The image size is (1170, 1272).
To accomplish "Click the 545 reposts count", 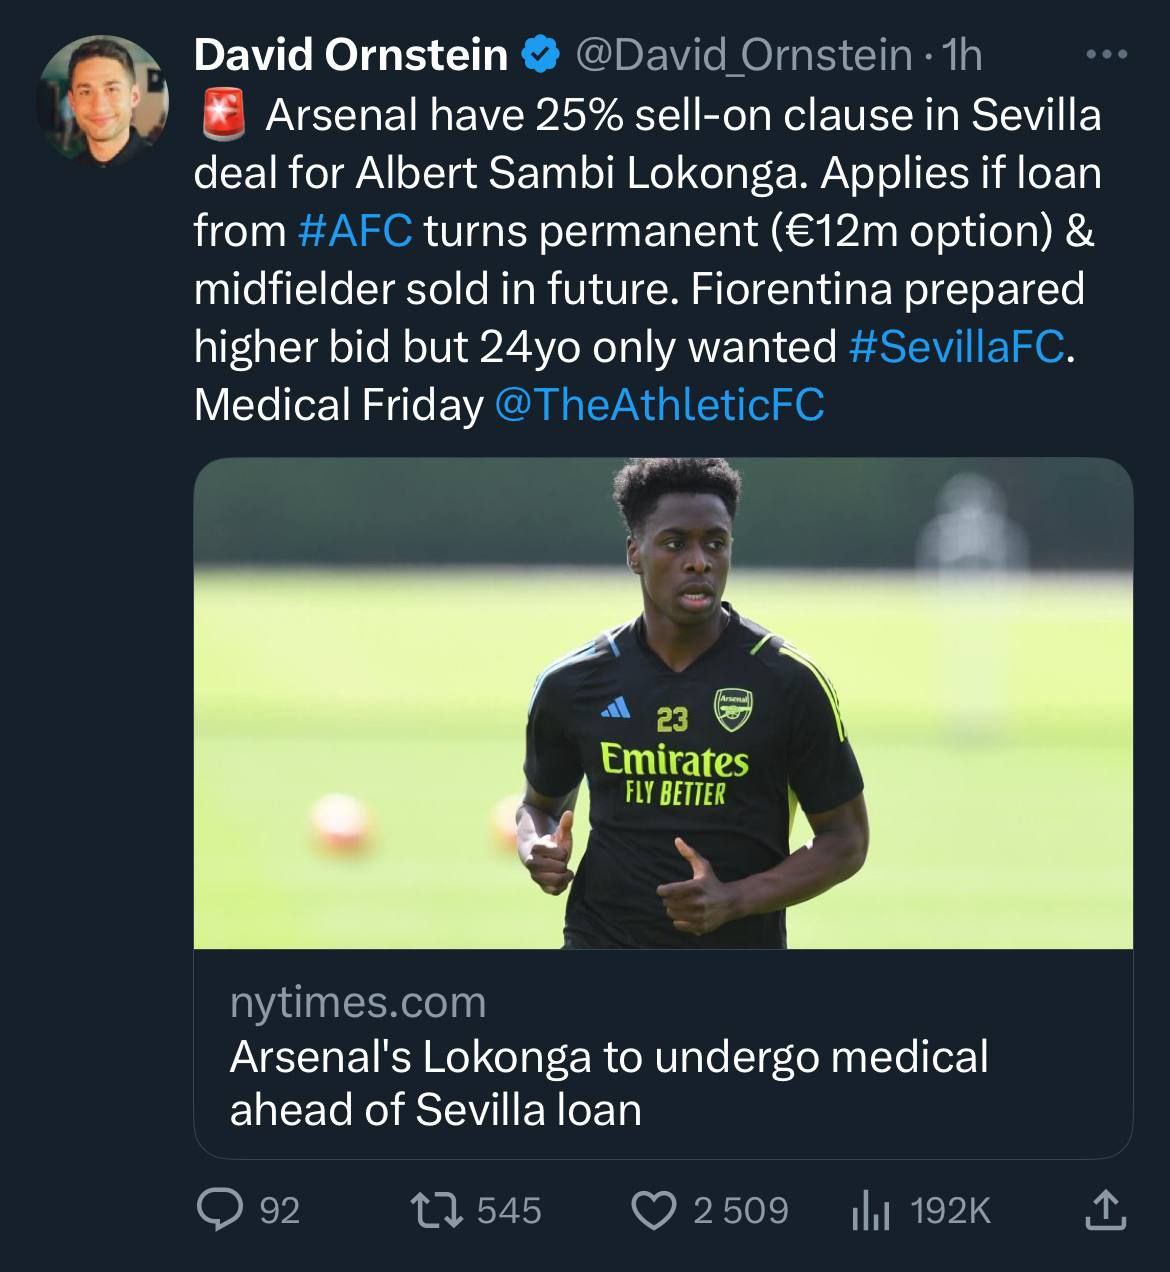I will [509, 1211].
